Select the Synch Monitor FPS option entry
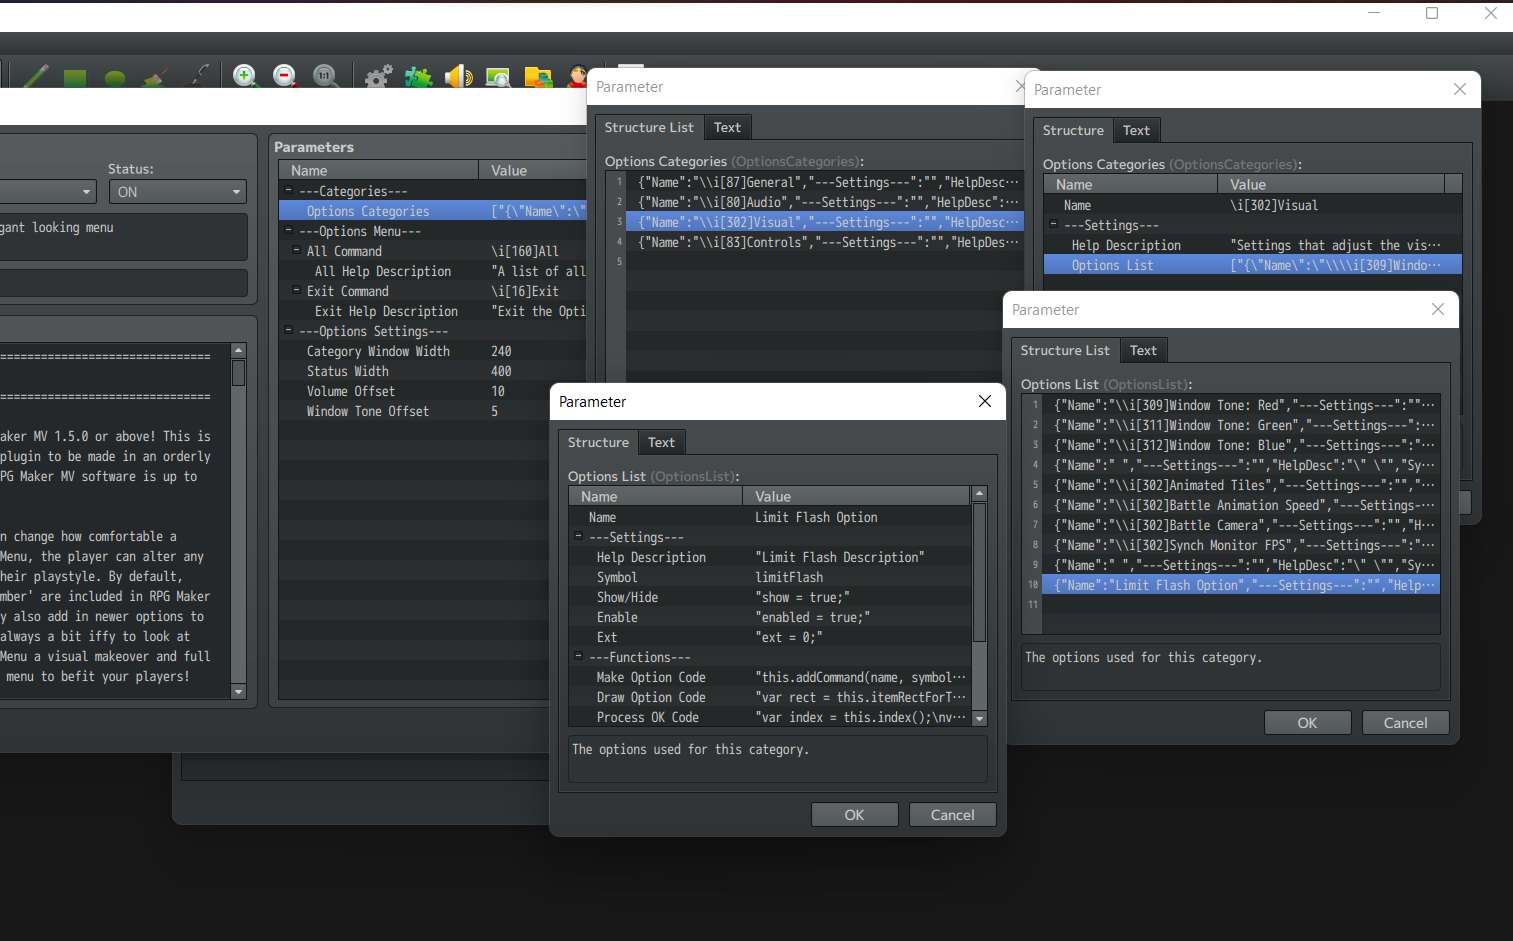Viewport: 1513px width, 941px height. coord(1241,545)
